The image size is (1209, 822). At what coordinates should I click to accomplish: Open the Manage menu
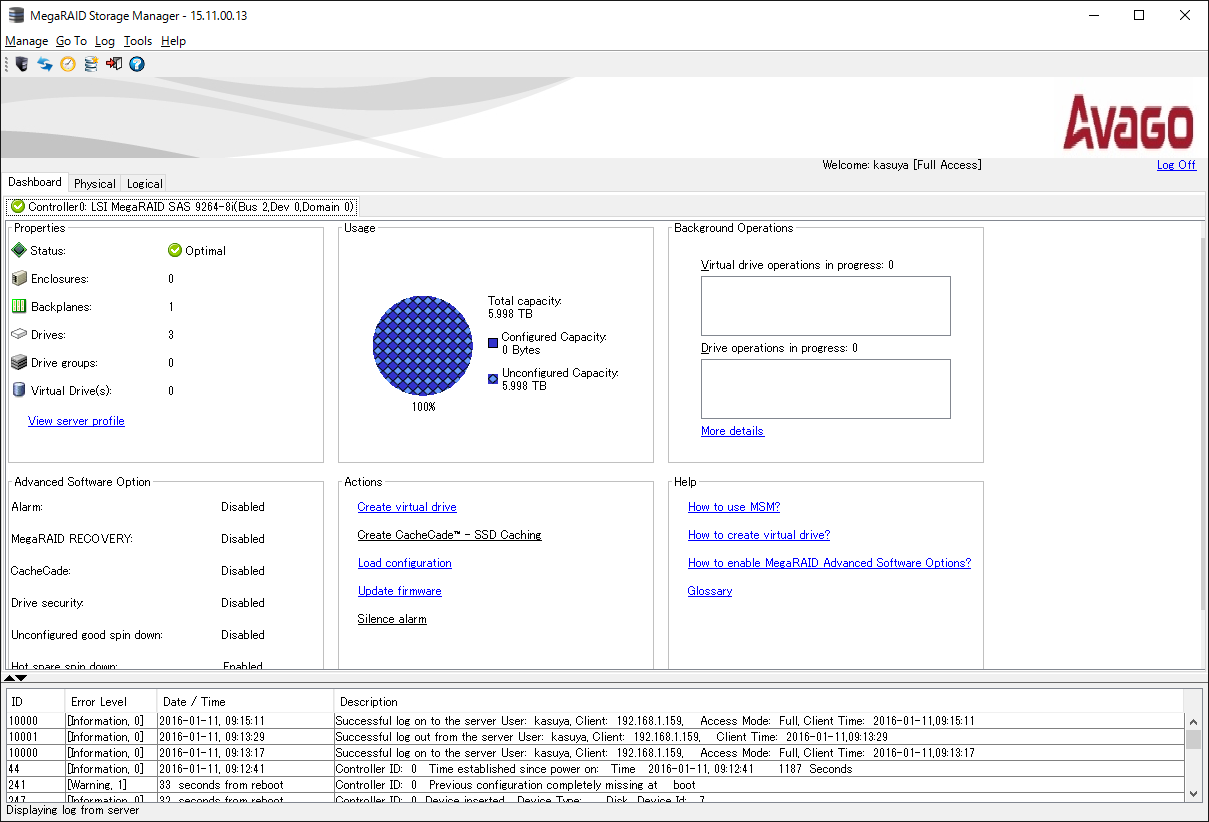point(27,41)
